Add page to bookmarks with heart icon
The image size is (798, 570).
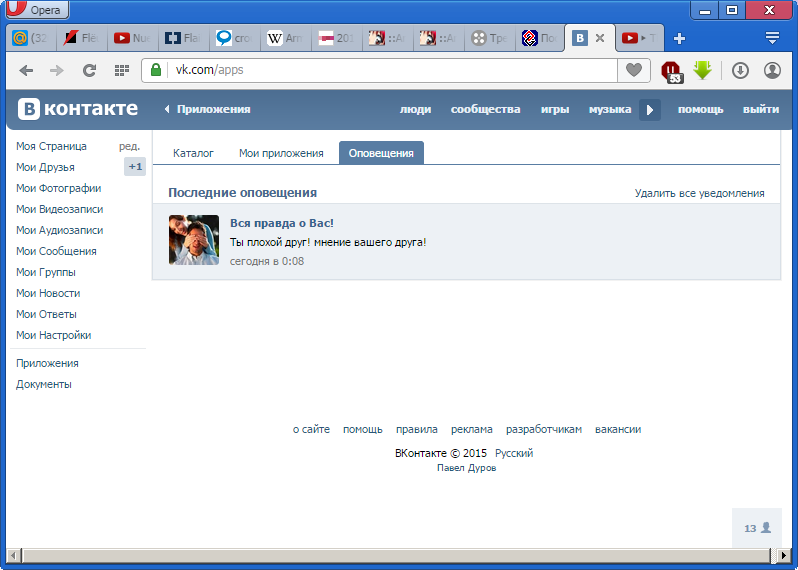point(634,70)
